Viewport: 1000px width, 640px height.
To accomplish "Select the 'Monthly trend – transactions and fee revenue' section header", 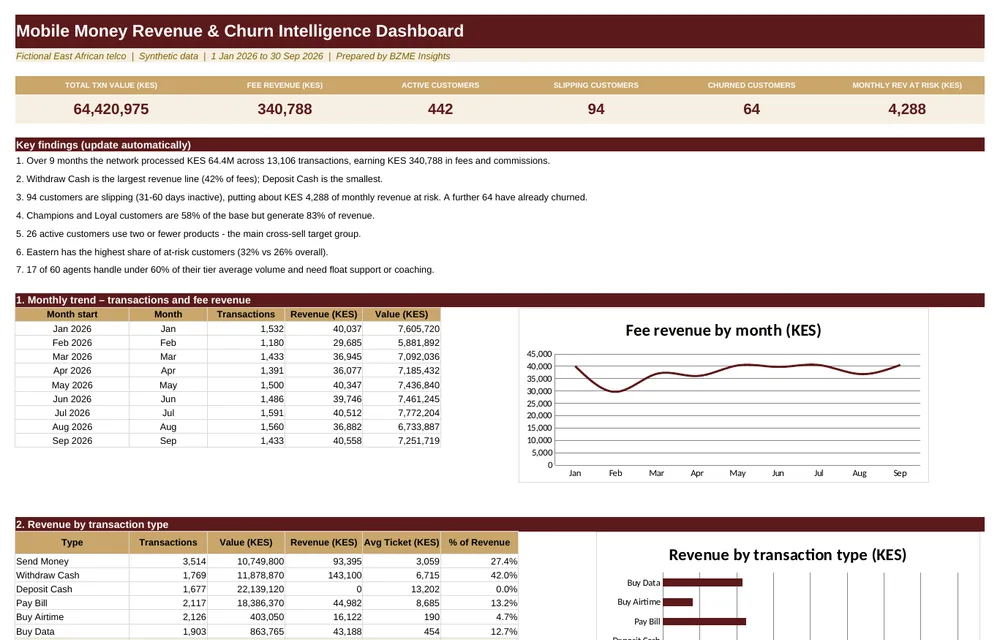I will (133, 300).
